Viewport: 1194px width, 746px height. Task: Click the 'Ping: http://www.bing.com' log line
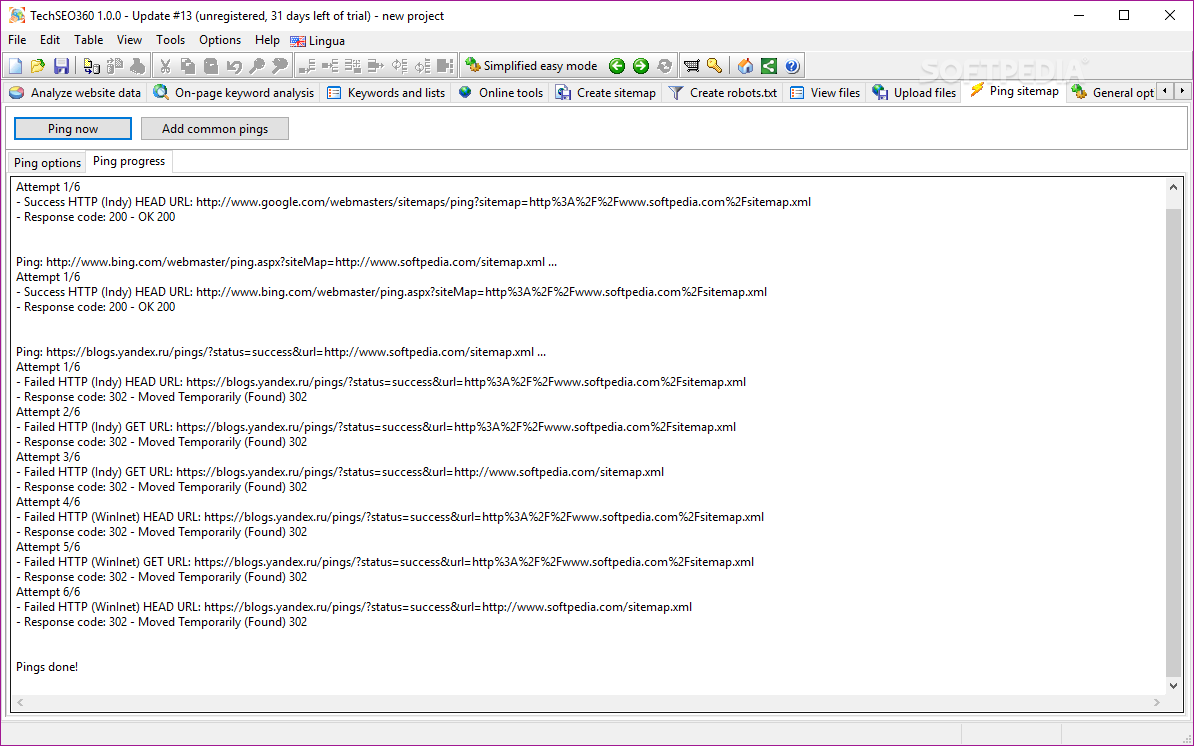click(286, 262)
